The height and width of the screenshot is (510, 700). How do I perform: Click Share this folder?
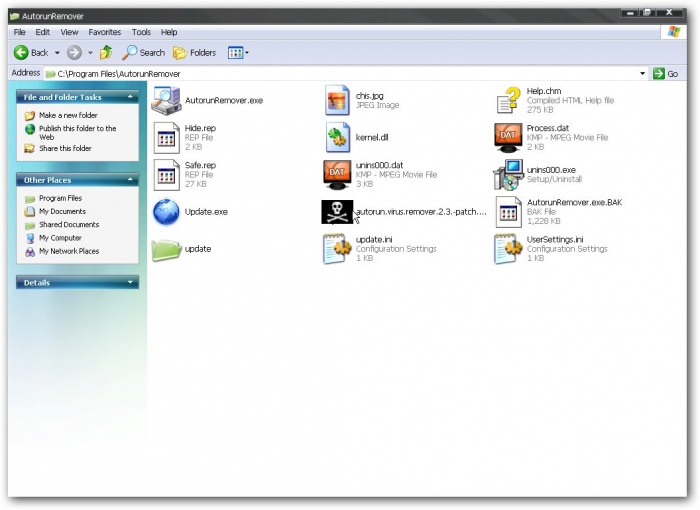[x=65, y=148]
